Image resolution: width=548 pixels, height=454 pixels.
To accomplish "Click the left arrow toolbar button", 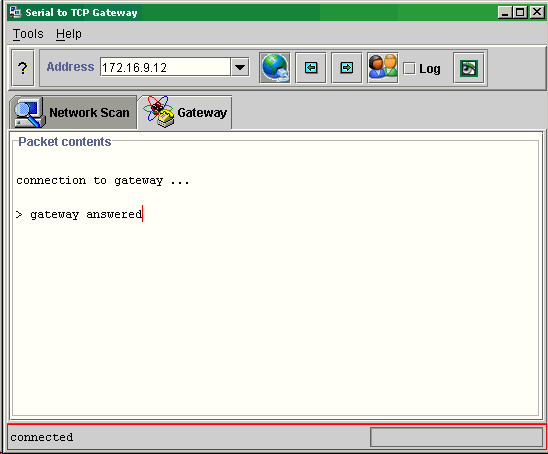I will pyautogui.click(x=311, y=68).
